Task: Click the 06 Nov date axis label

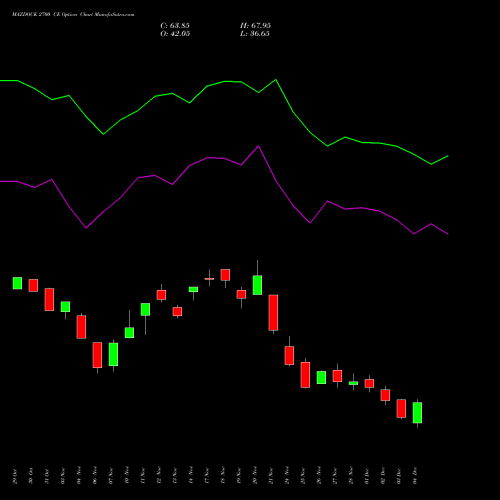Action: [95, 476]
